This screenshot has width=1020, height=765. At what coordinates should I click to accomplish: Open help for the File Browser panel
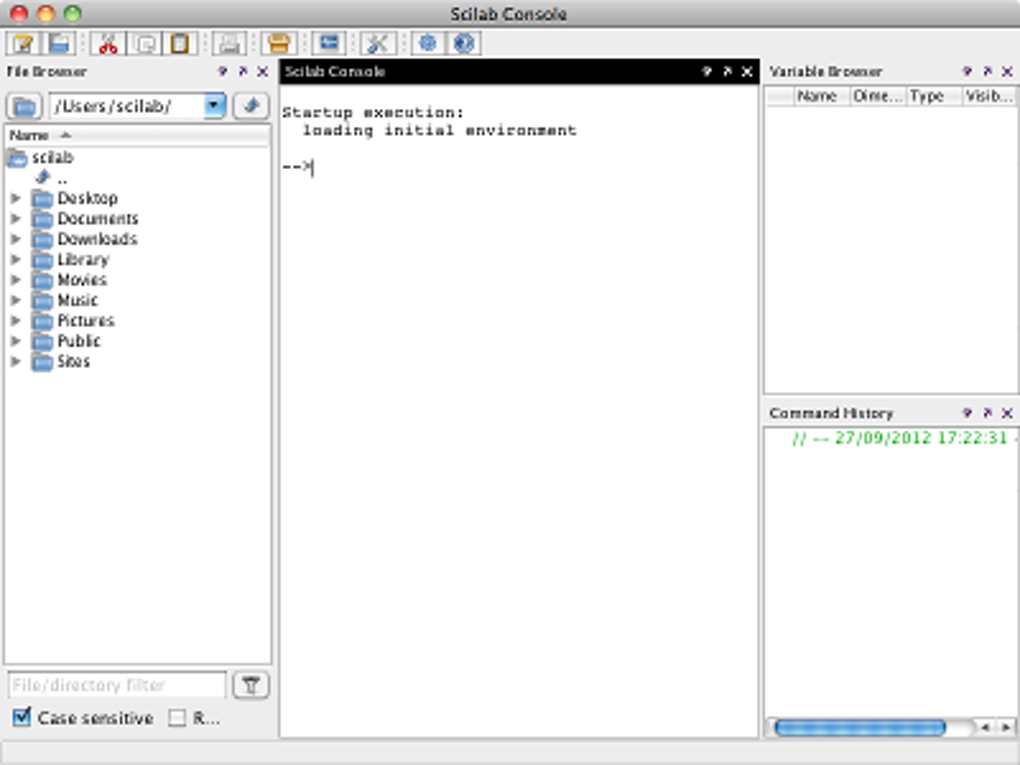(222, 72)
